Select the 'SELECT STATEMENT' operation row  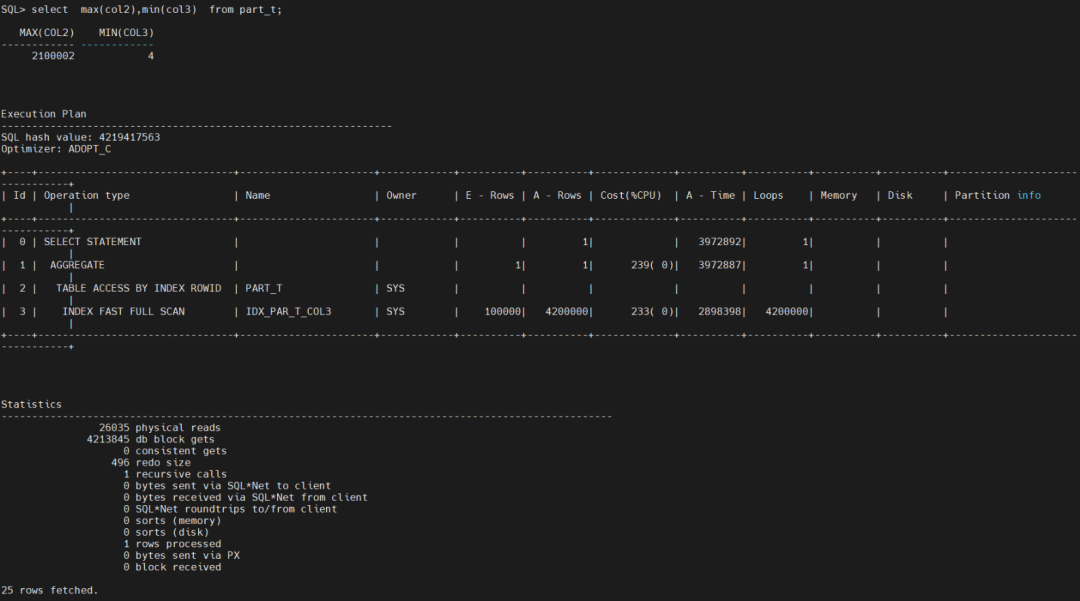92,242
